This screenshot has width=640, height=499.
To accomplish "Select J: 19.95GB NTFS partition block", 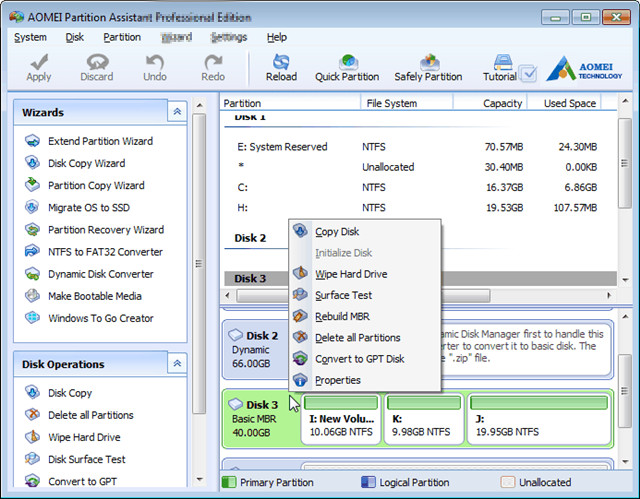I will [x=539, y=419].
